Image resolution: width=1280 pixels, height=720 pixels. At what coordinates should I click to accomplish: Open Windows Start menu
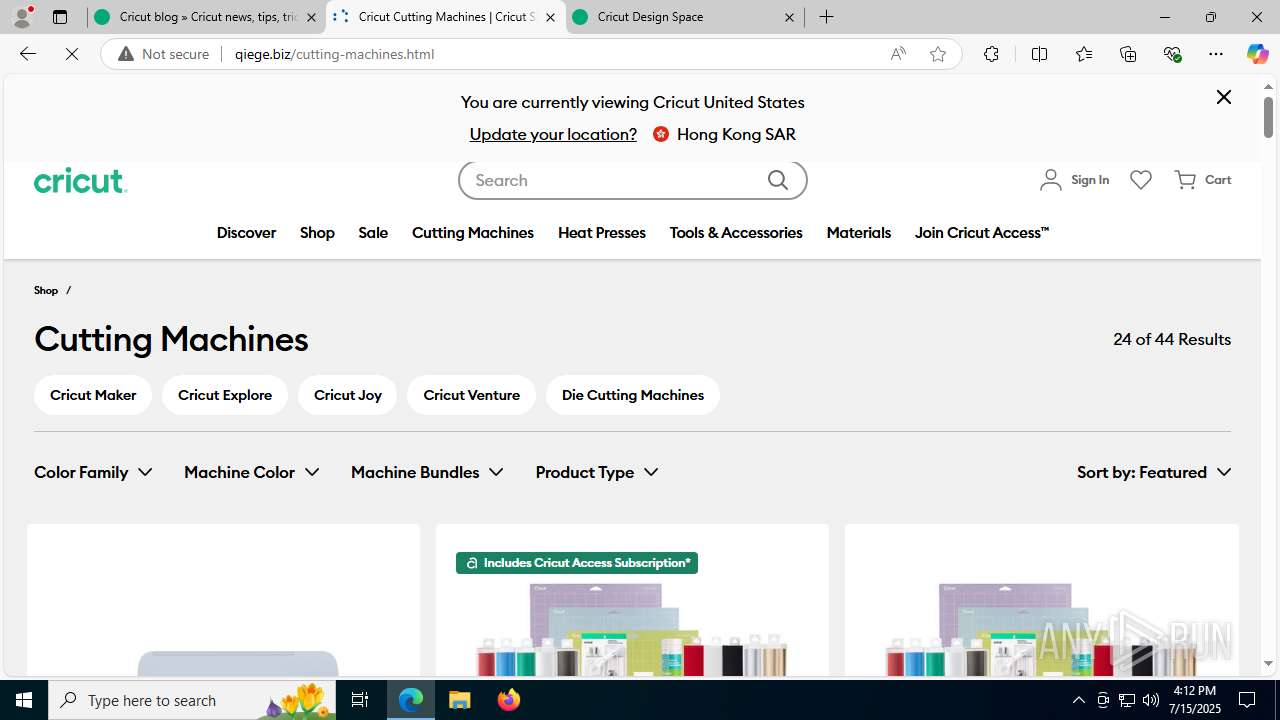click(x=24, y=700)
